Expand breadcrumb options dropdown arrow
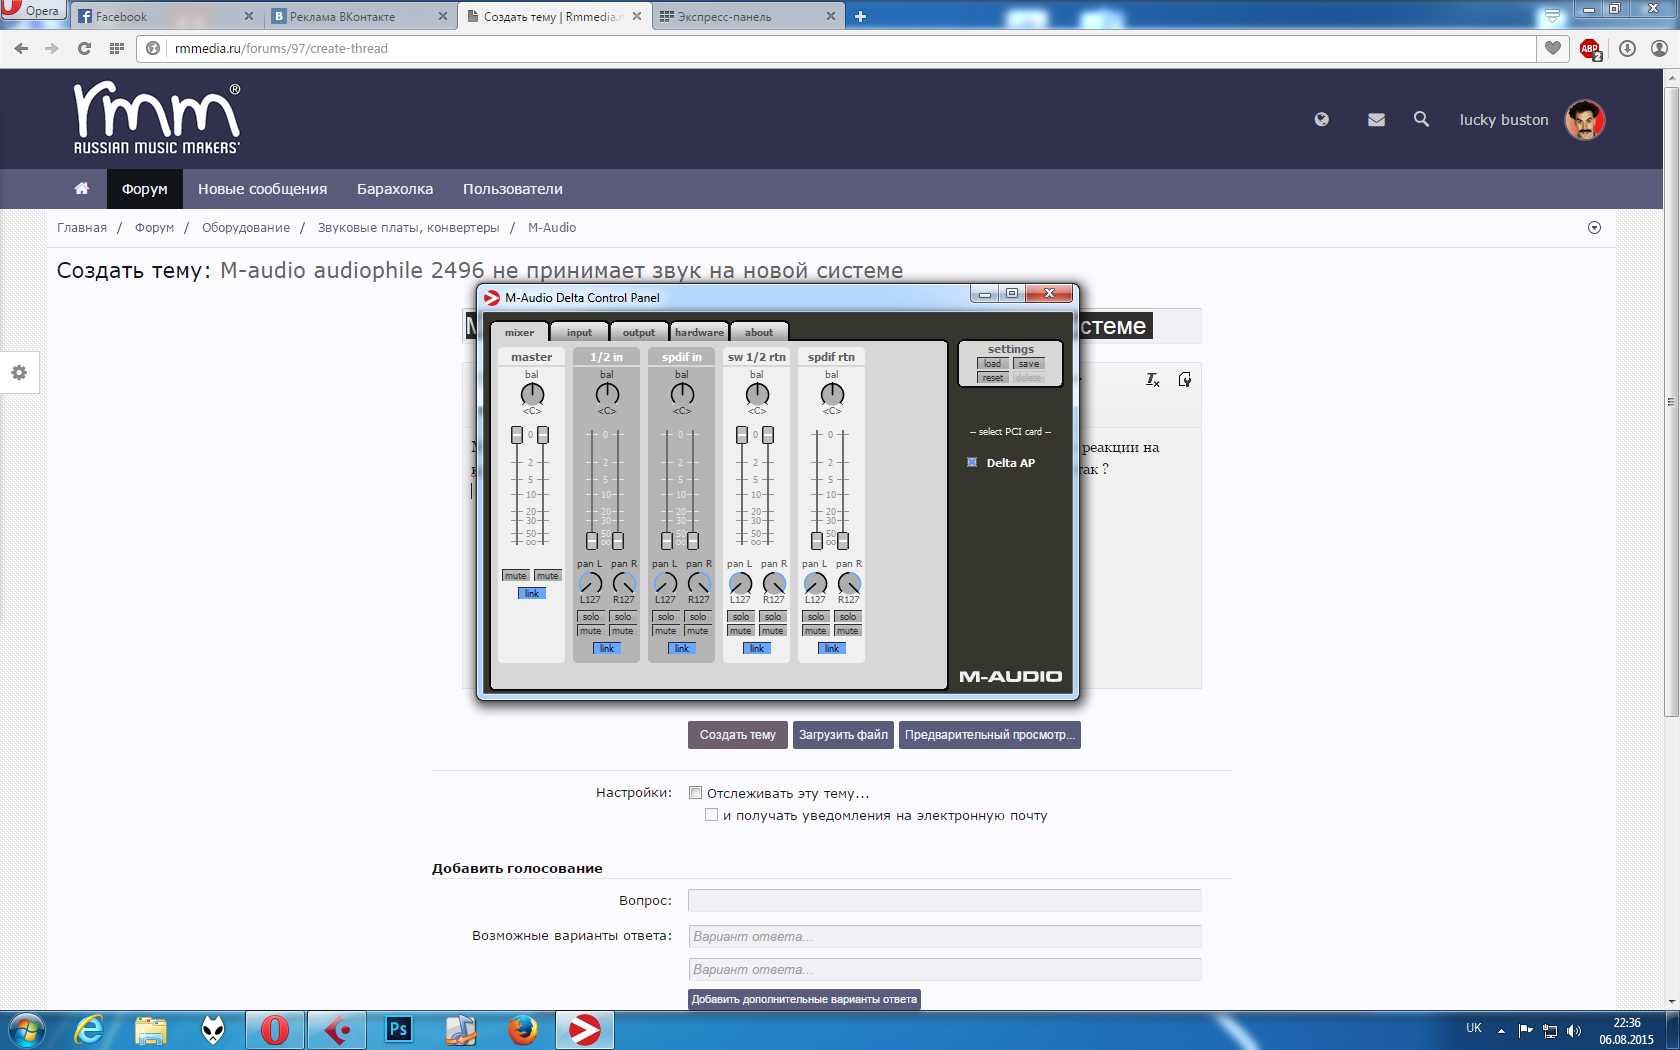The width and height of the screenshot is (1680, 1050). click(x=1594, y=228)
